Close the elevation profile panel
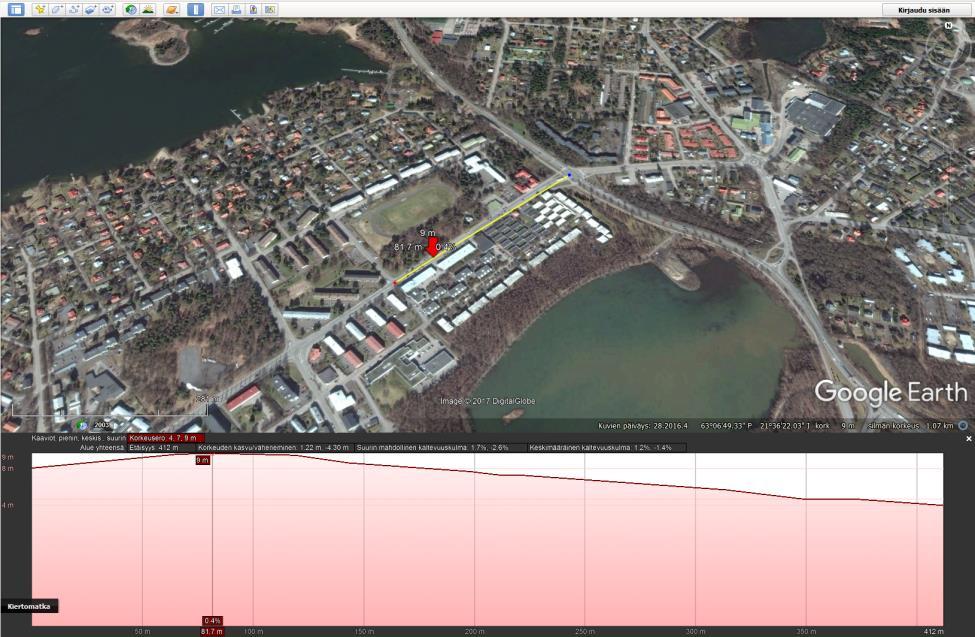This screenshot has height=637, width=975. coord(968,439)
